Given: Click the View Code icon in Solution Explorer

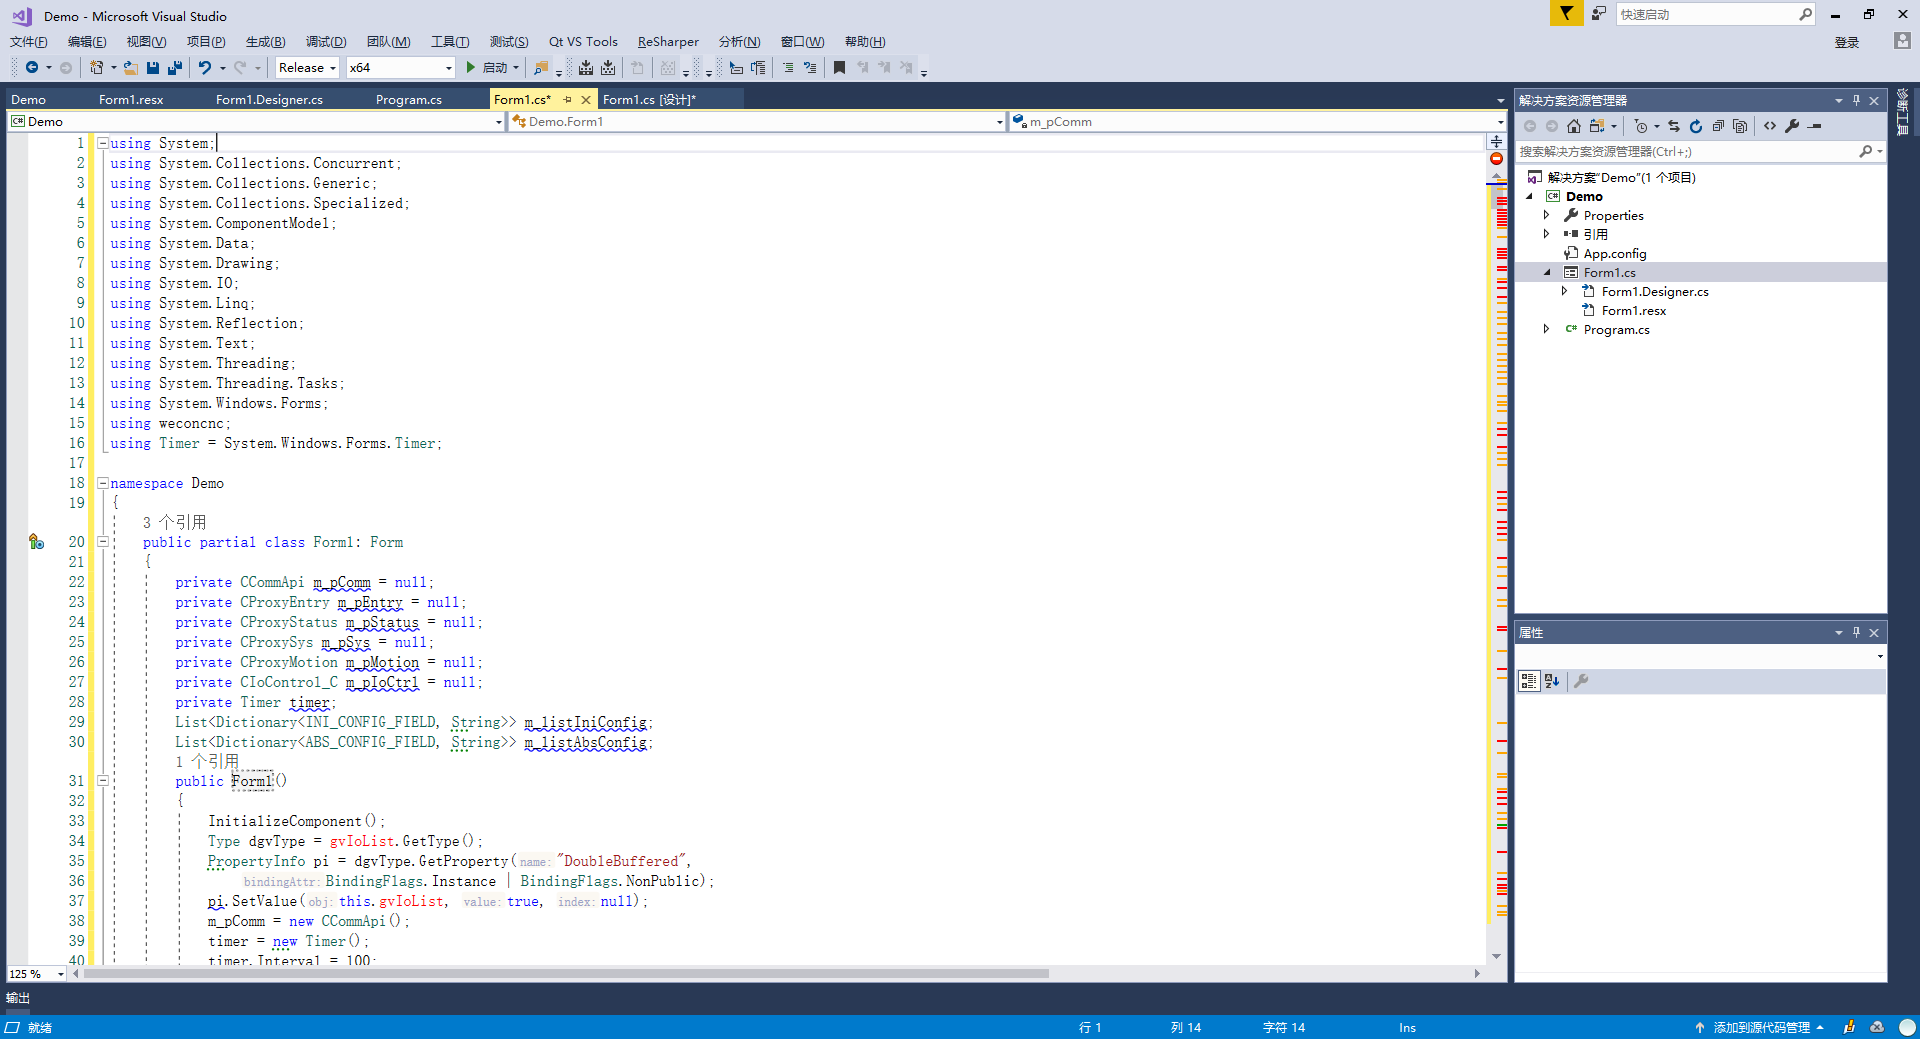Looking at the screenshot, I should [1770, 126].
